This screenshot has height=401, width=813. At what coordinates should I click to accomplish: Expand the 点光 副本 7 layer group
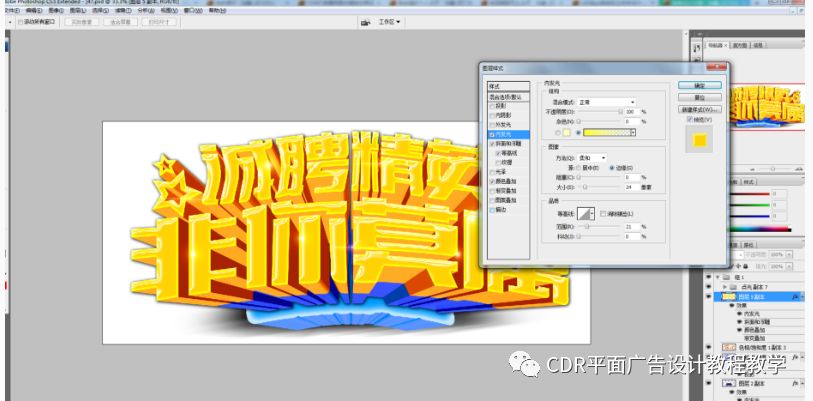pyautogui.click(x=724, y=286)
